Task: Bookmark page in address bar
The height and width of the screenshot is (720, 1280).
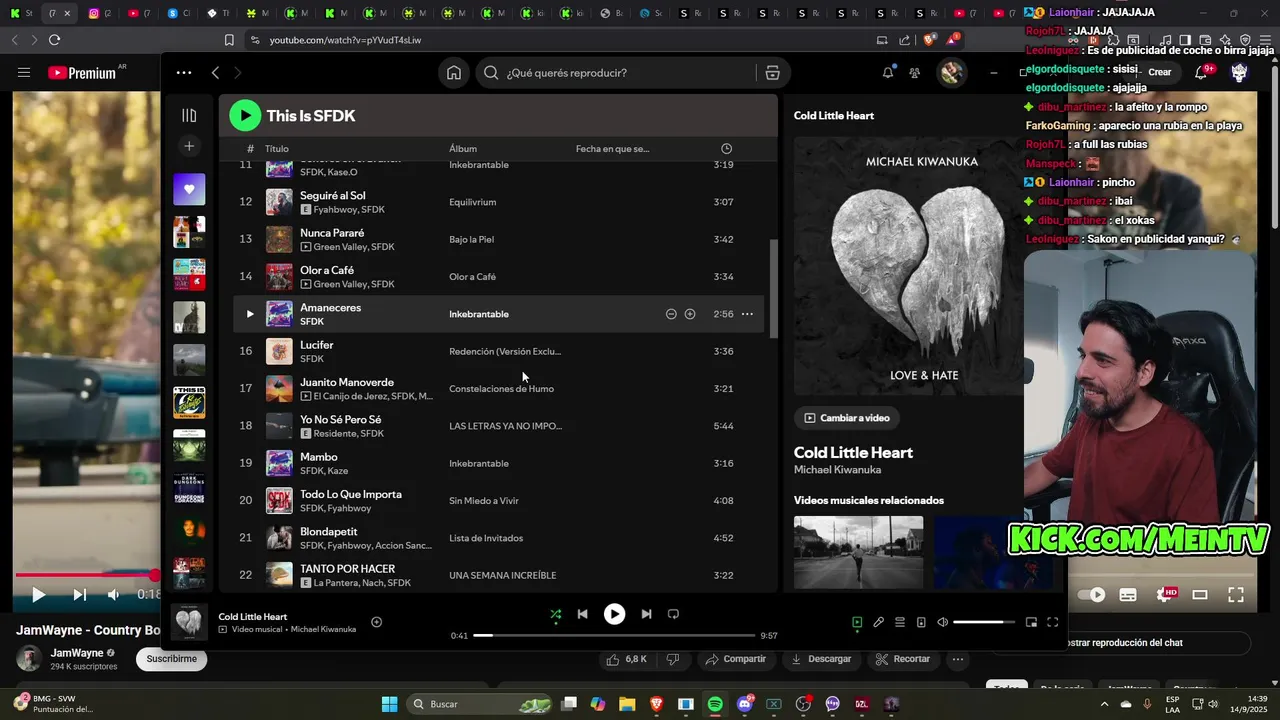Action: (x=229, y=40)
